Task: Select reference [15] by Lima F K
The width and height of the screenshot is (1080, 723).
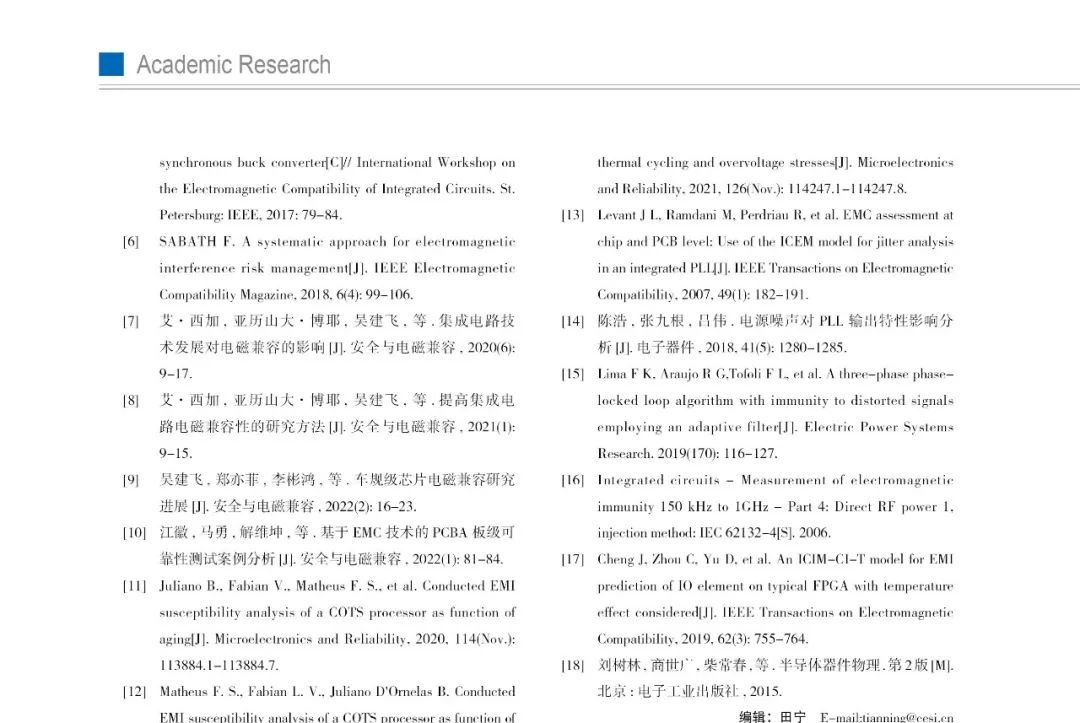Action: pyautogui.click(x=572, y=374)
